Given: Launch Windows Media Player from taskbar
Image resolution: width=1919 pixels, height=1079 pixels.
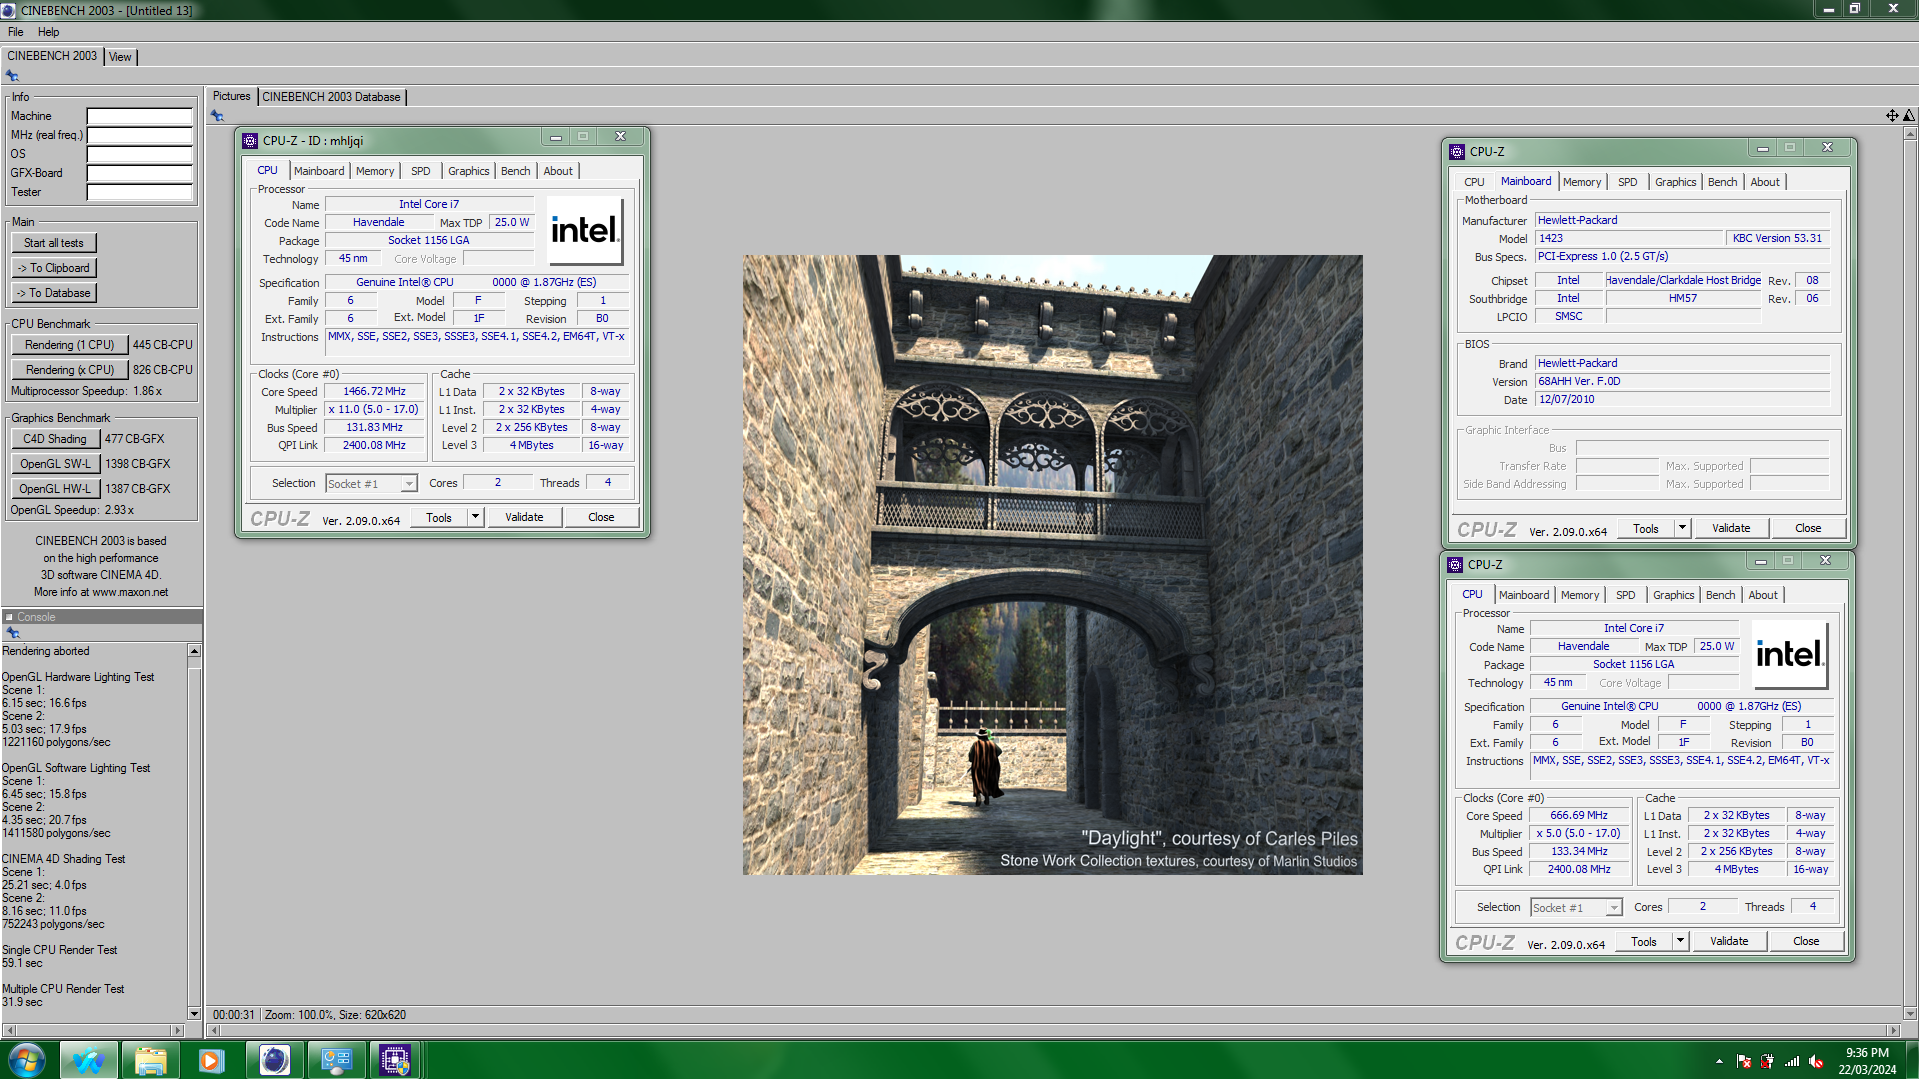Looking at the screenshot, I should pos(211,1060).
